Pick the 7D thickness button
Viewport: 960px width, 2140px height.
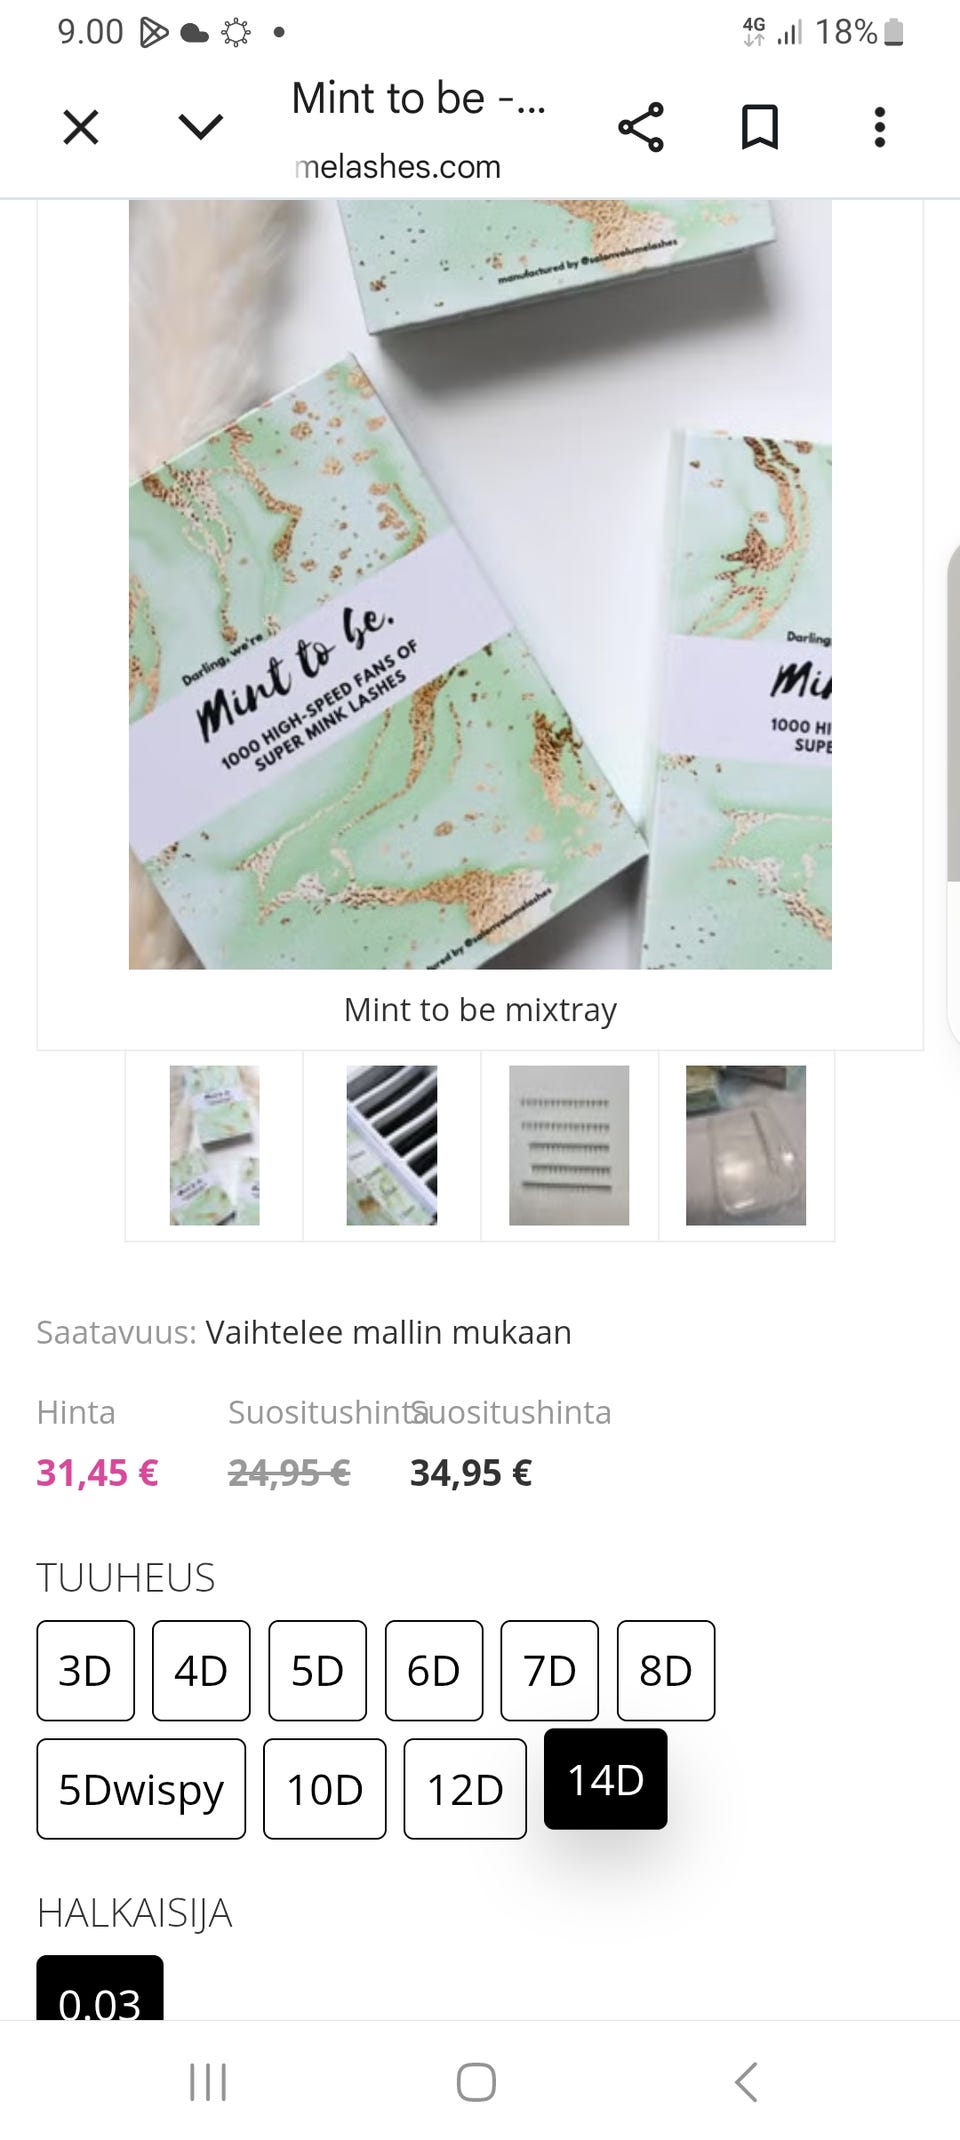(x=550, y=1670)
